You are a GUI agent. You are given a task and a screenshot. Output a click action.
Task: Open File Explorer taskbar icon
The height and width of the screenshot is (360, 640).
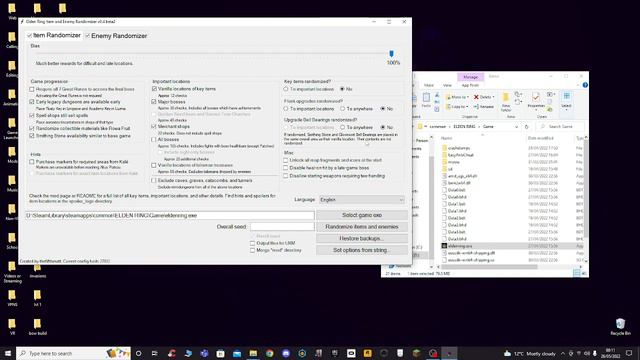click(253, 353)
